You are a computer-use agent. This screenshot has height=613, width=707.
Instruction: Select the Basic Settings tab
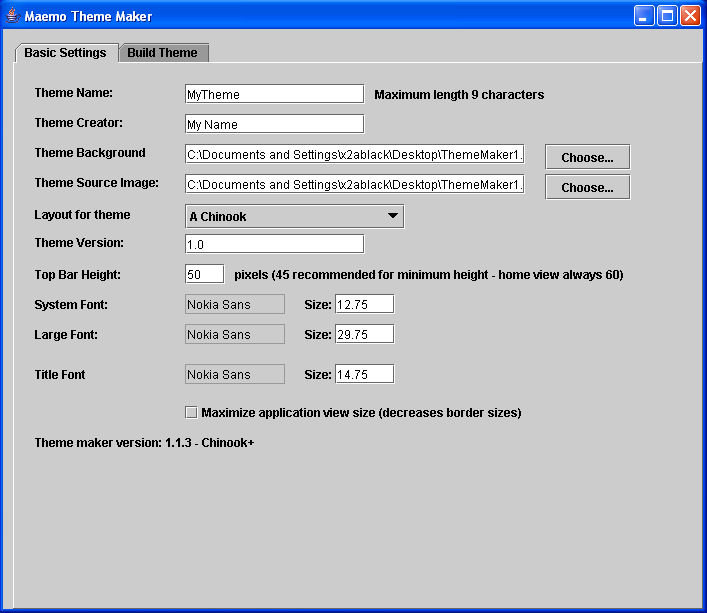pos(65,53)
